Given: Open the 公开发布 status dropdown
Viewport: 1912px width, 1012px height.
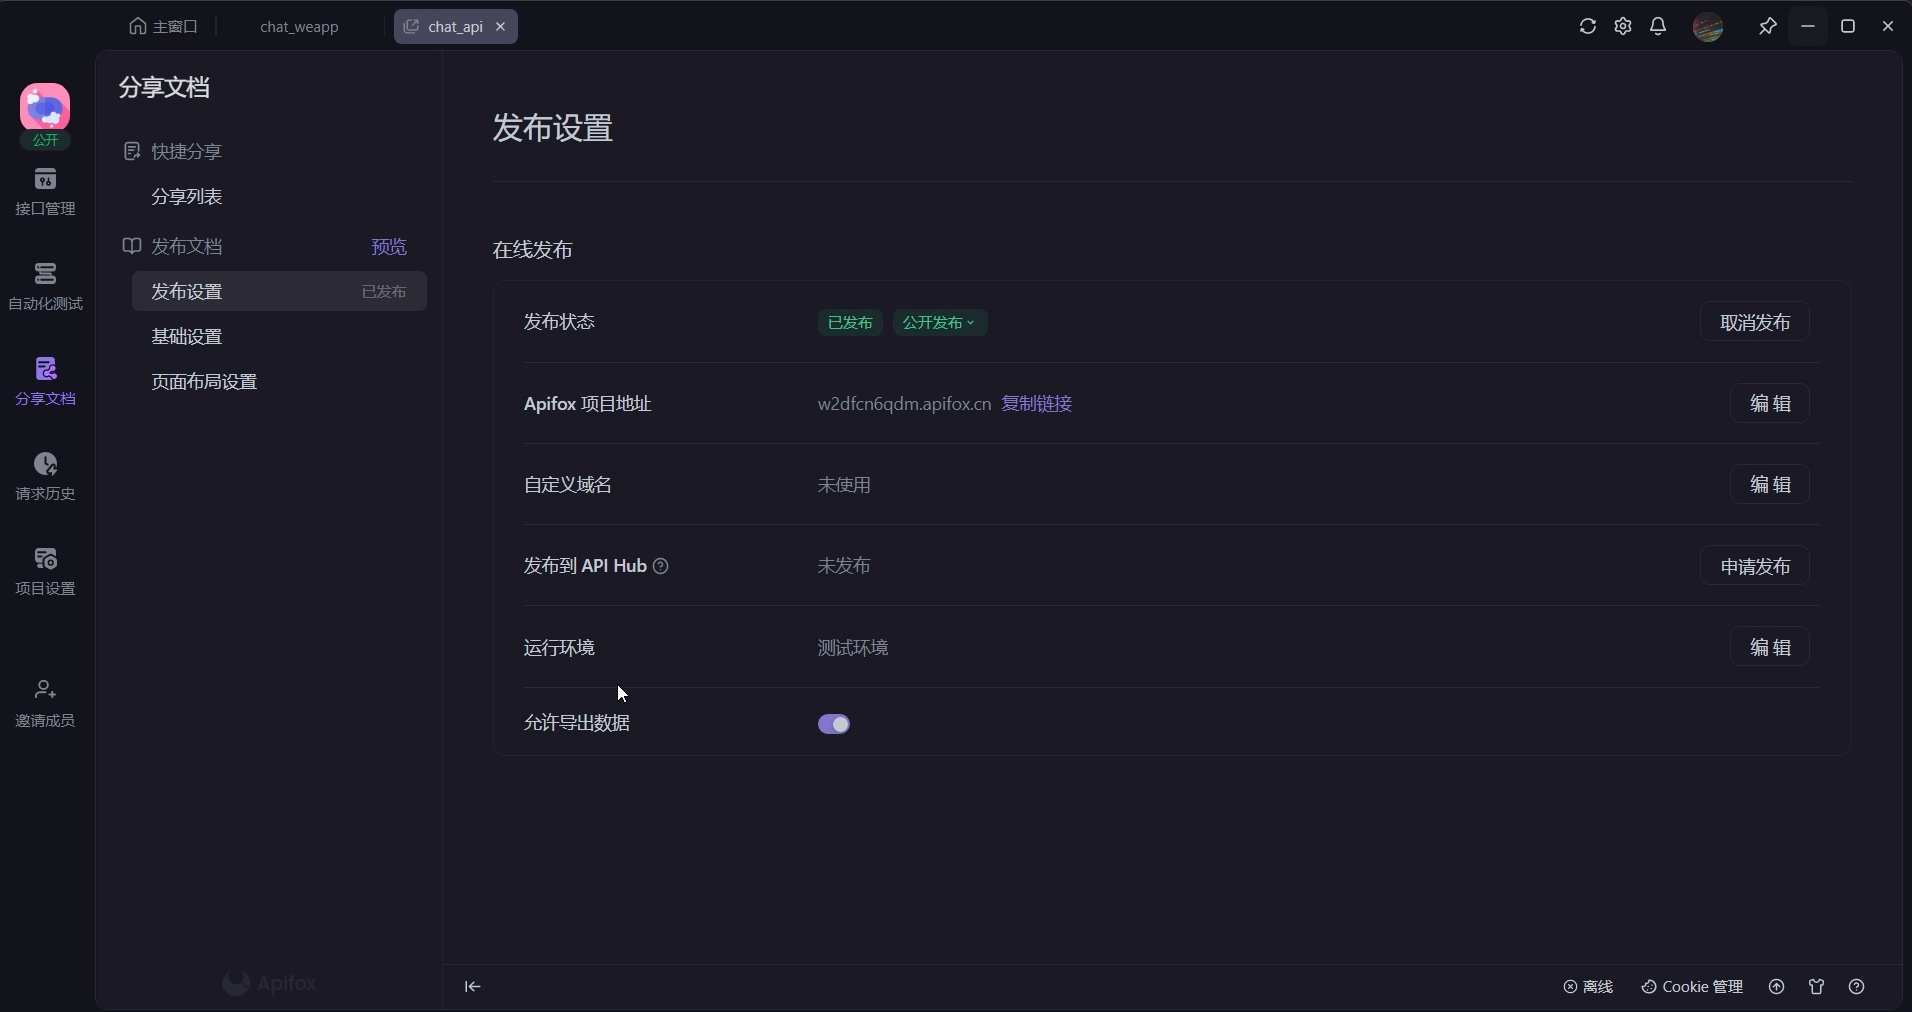Looking at the screenshot, I should pos(939,323).
